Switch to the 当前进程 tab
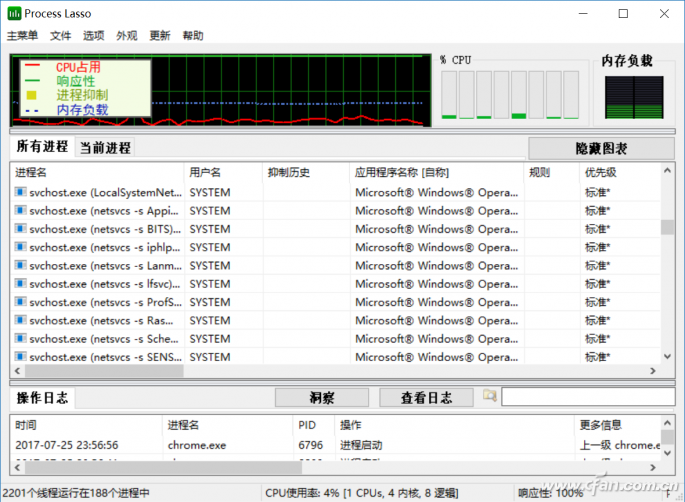This screenshot has width=685, height=502. (105, 148)
